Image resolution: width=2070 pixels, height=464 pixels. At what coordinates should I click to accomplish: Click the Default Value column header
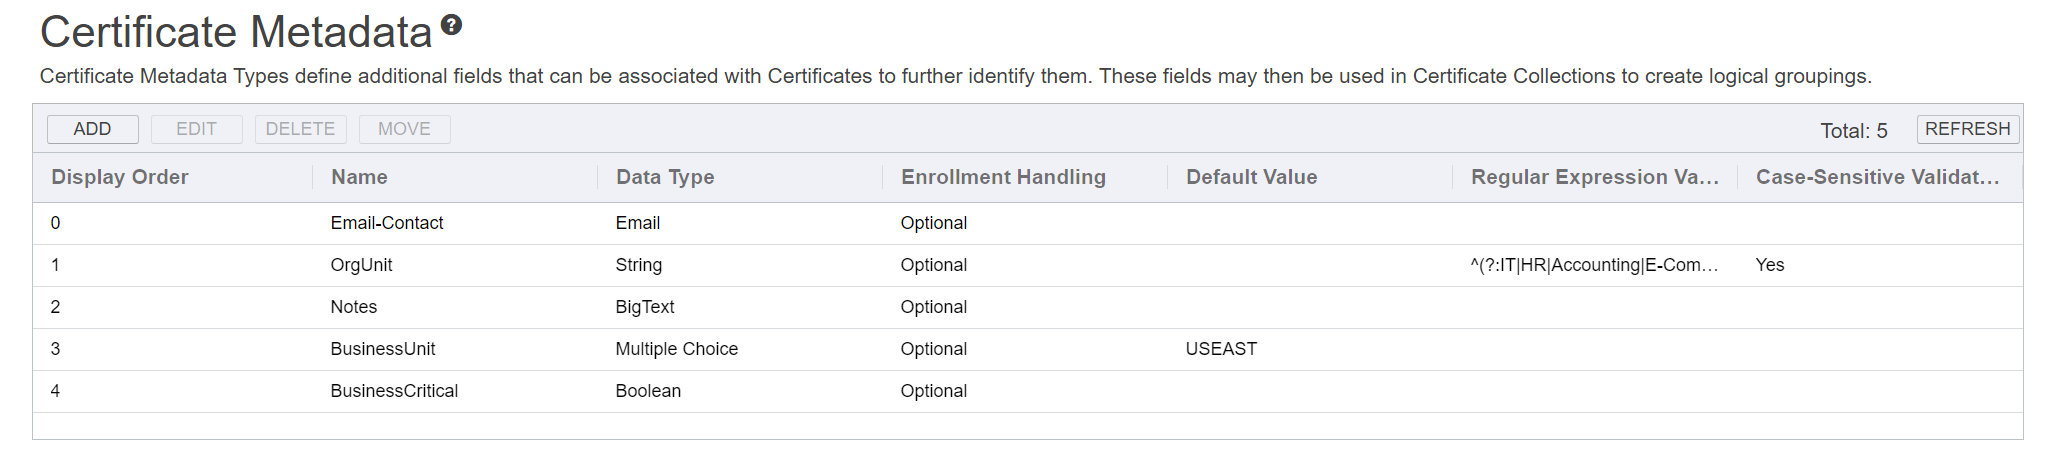point(1251,177)
